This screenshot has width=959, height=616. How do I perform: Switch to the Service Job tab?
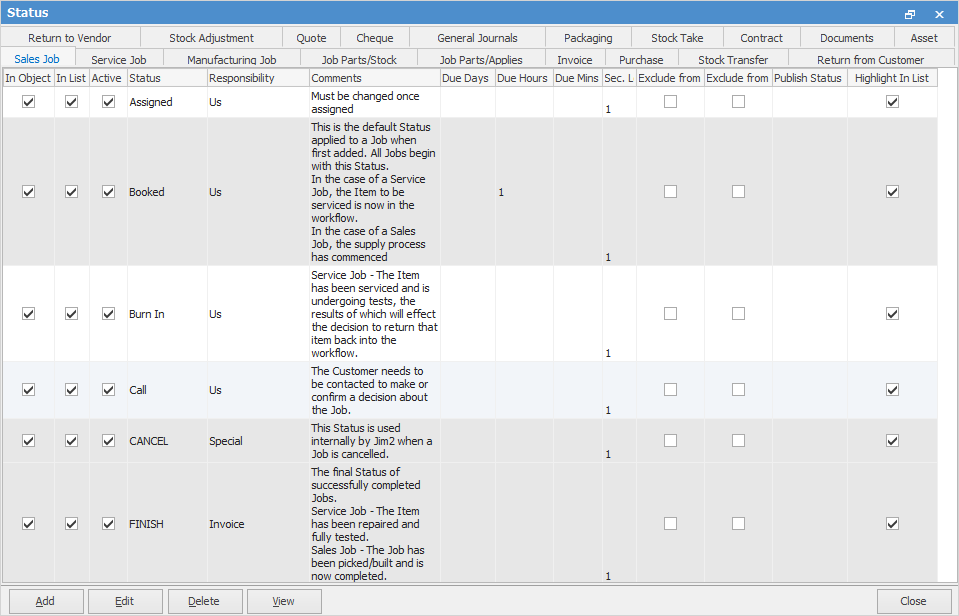[119, 59]
